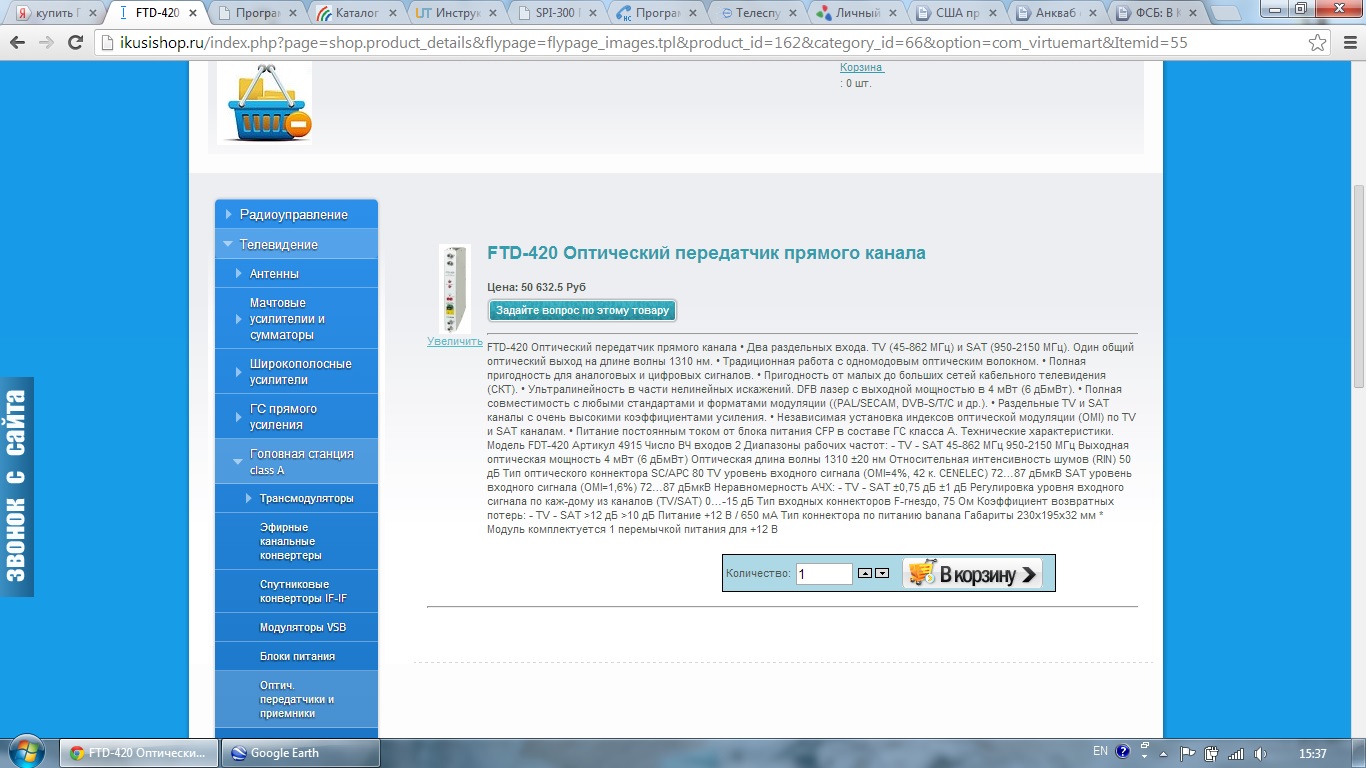Open Эфирные канальные конвертеры item
Screen dimensions: 1366x768
click(x=296, y=541)
